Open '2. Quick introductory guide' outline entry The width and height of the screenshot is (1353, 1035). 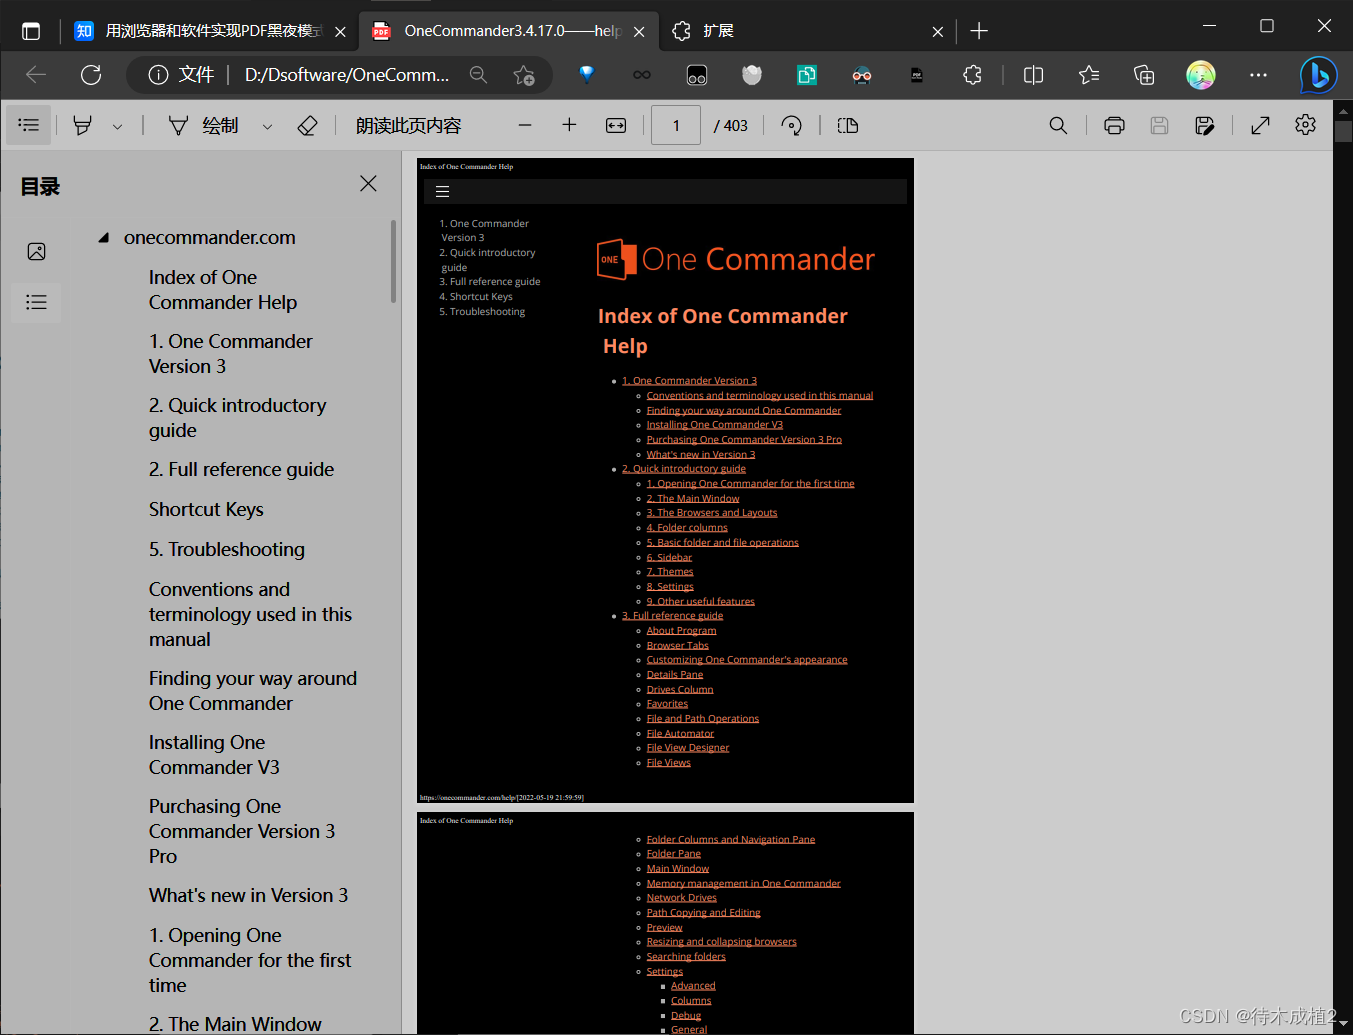click(x=238, y=418)
